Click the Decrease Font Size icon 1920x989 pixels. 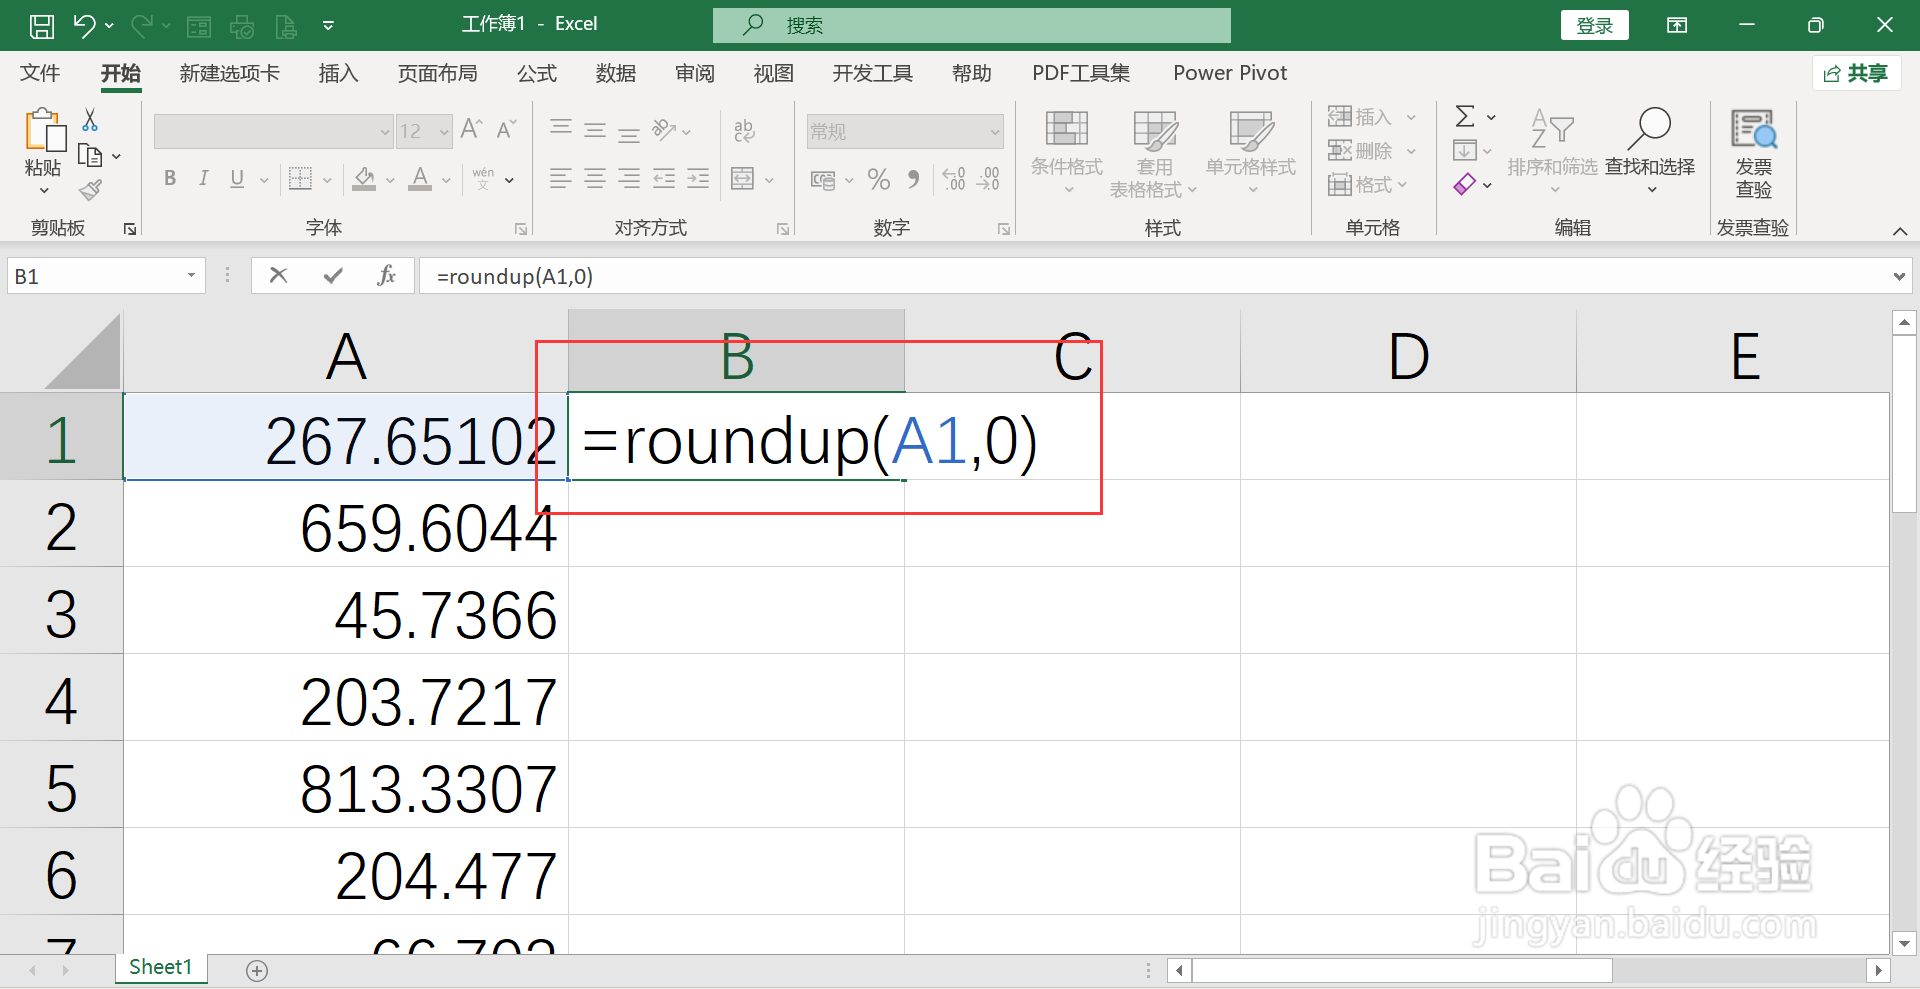[x=506, y=130]
